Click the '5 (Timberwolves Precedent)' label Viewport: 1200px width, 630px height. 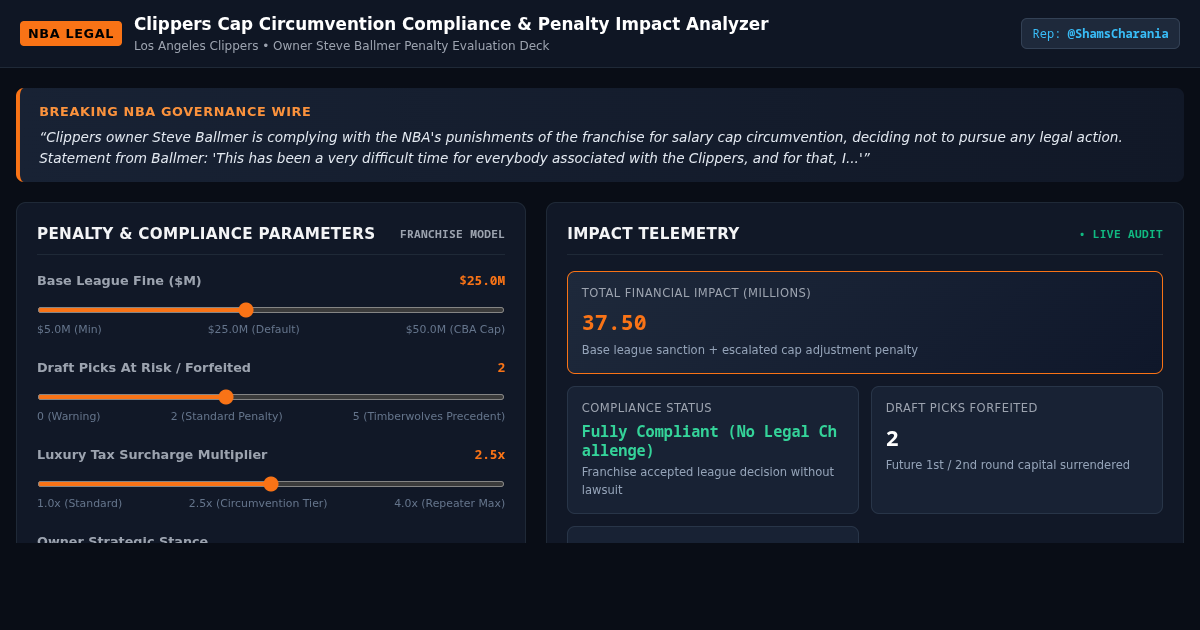pos(429,417)
